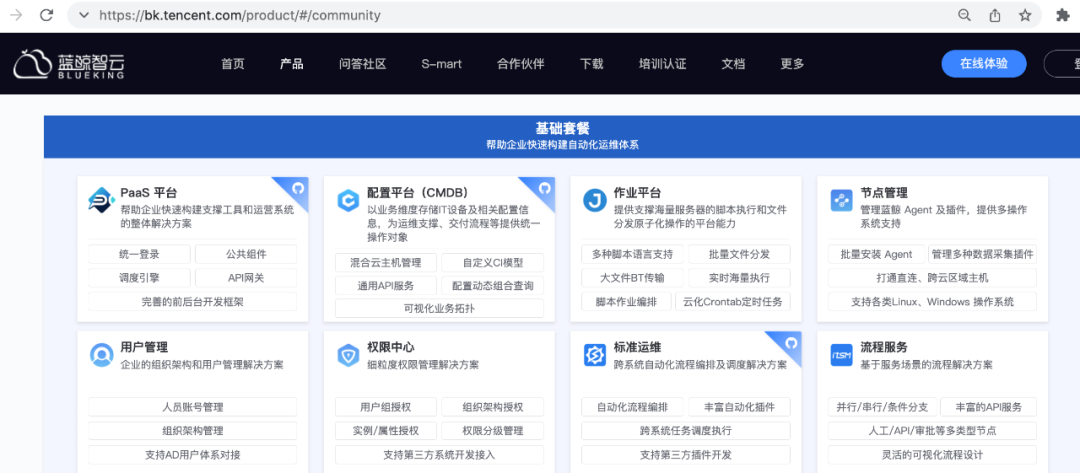This screenshot has width=1080, height=473.
Task: Open 下载 navigation item
Action: point(592,64)
